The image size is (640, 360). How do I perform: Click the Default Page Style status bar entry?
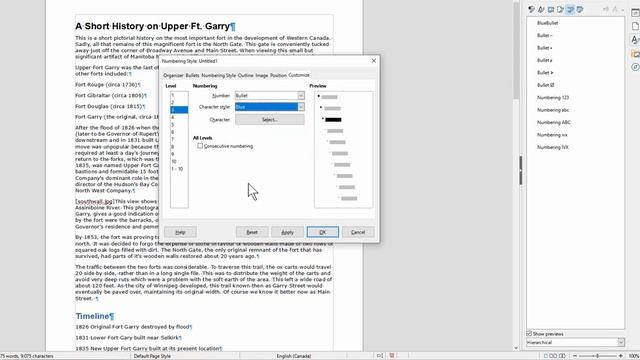pyautogui.click(x=152, y=356)
